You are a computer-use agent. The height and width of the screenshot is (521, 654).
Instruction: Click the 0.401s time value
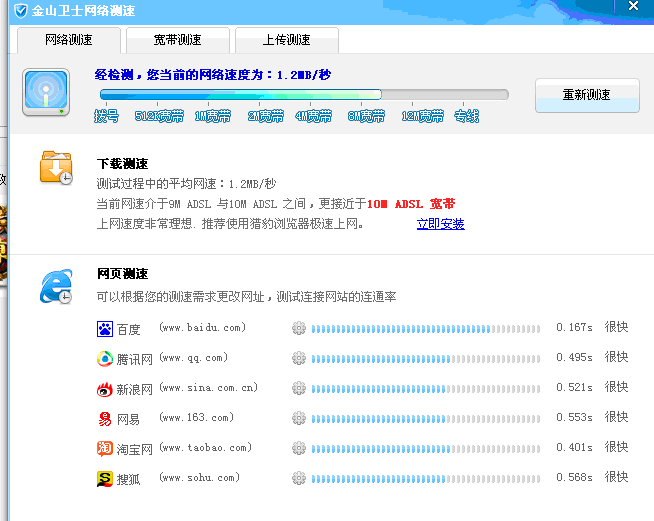574,448
